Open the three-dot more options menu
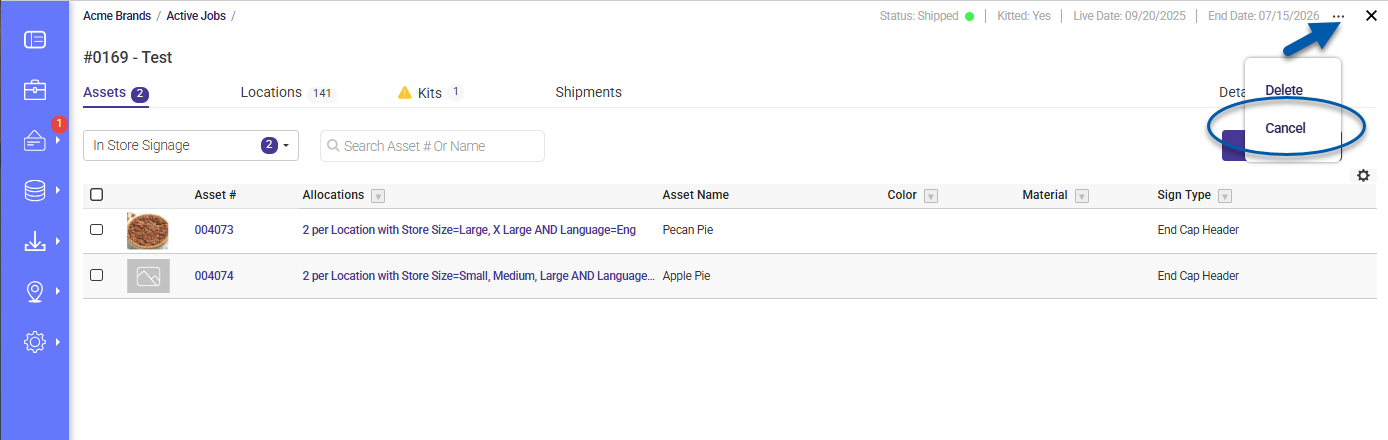Image resolution: width=1388 pixels, height=440 pixels. pos(1339,16)
